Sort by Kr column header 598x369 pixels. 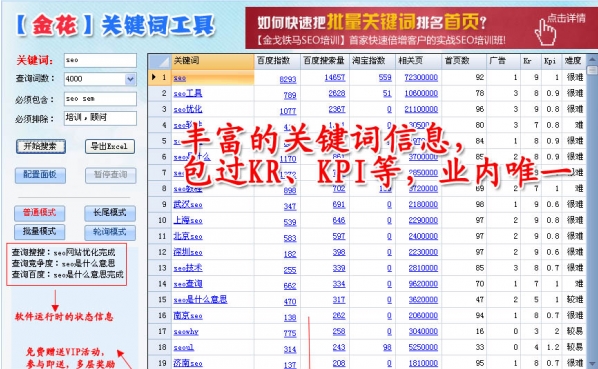pyautogui.click(x=530, y=61)
